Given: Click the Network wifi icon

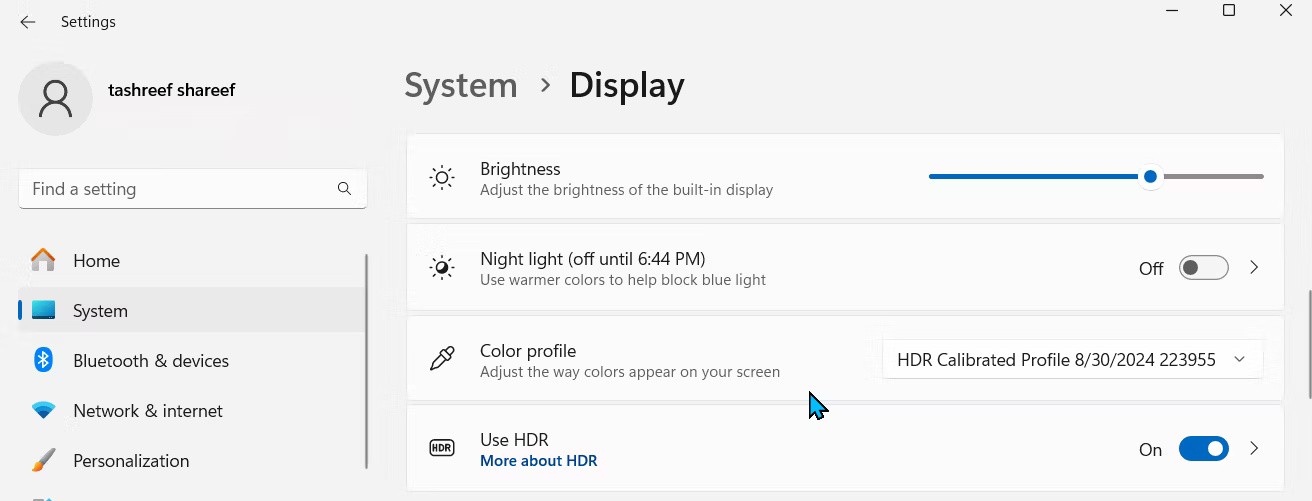Looking at the screenshot, I should (x=43, y=410).
